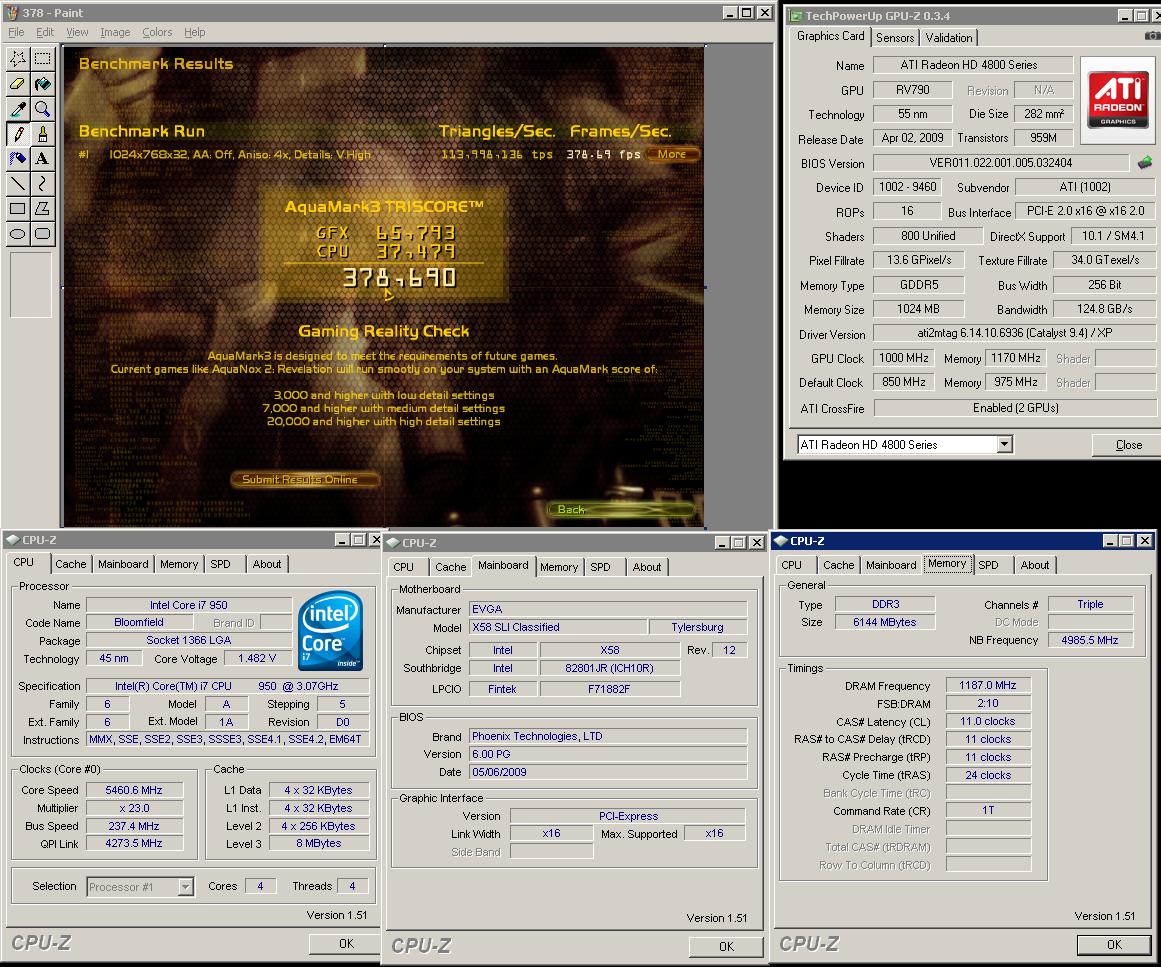The height and width of the screenshot is (967, 1161).
Task: Open the Colors menu in Paint
Action: coord(157,32)
